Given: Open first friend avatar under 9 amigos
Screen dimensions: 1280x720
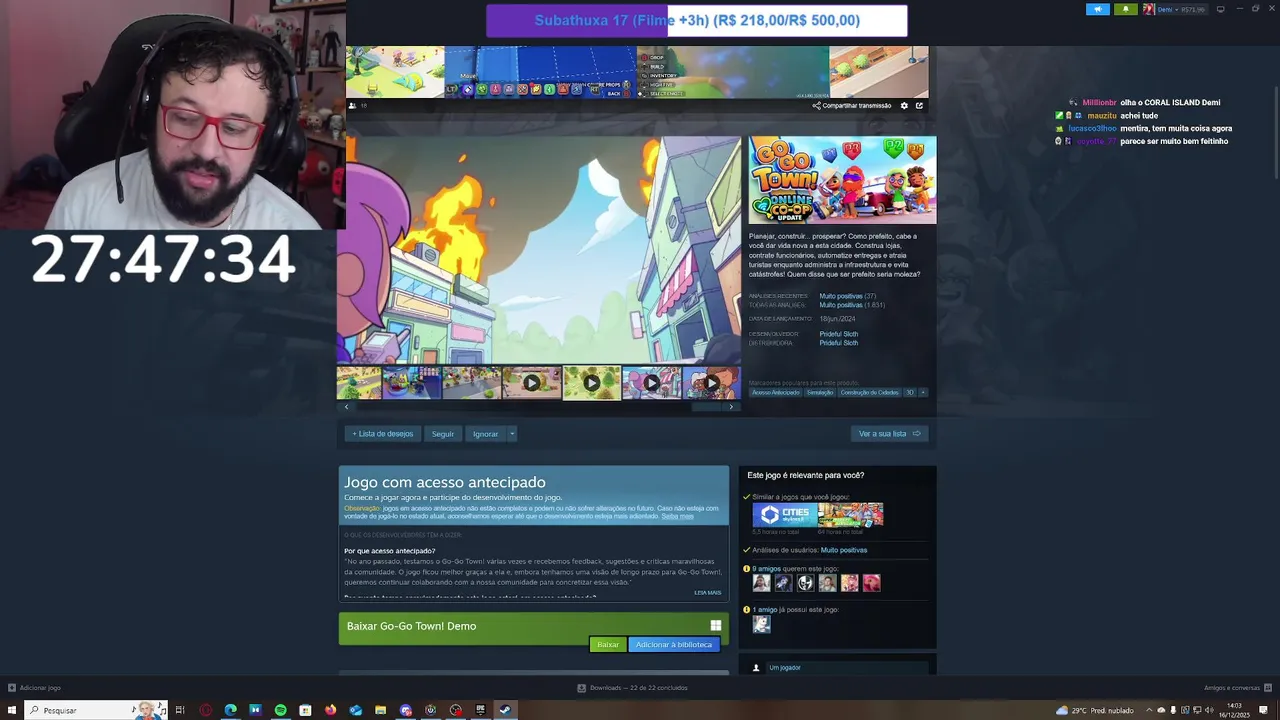Looking at the screenshot, I should coord(761,583).
